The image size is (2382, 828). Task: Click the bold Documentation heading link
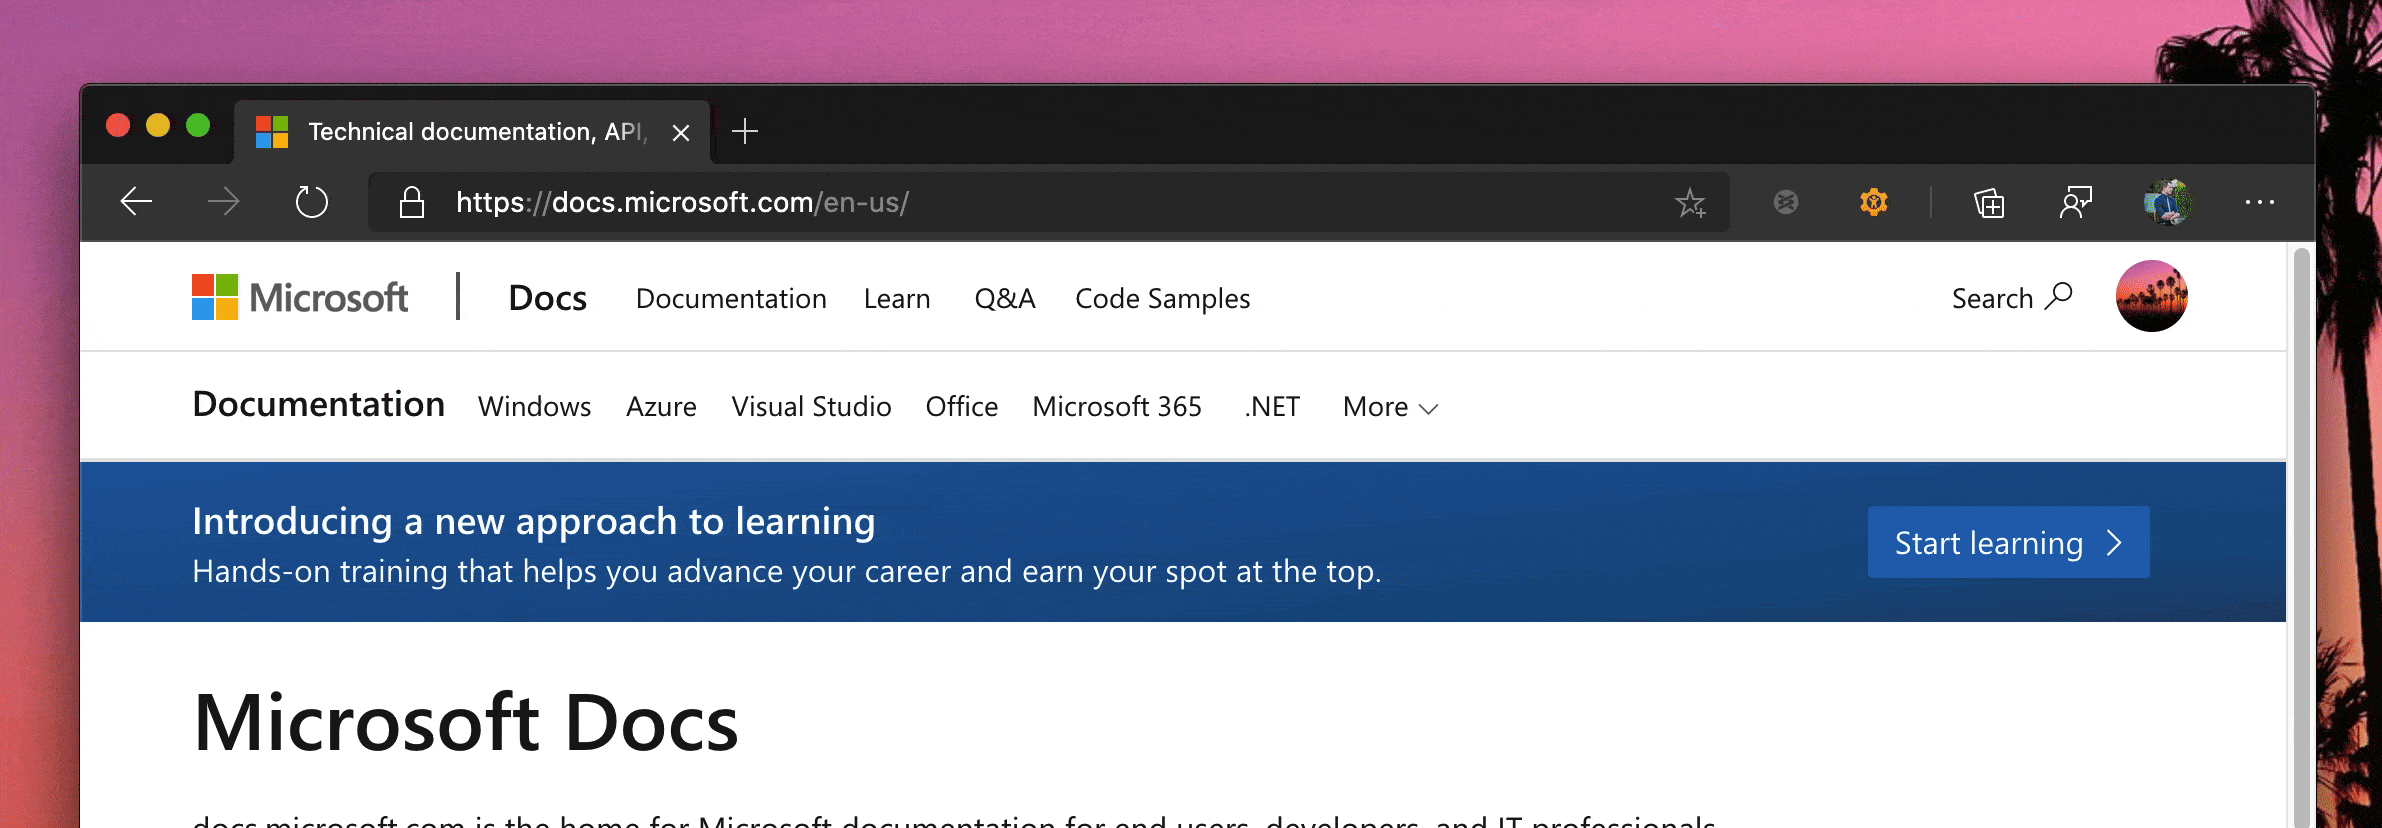tap(318, 404)
